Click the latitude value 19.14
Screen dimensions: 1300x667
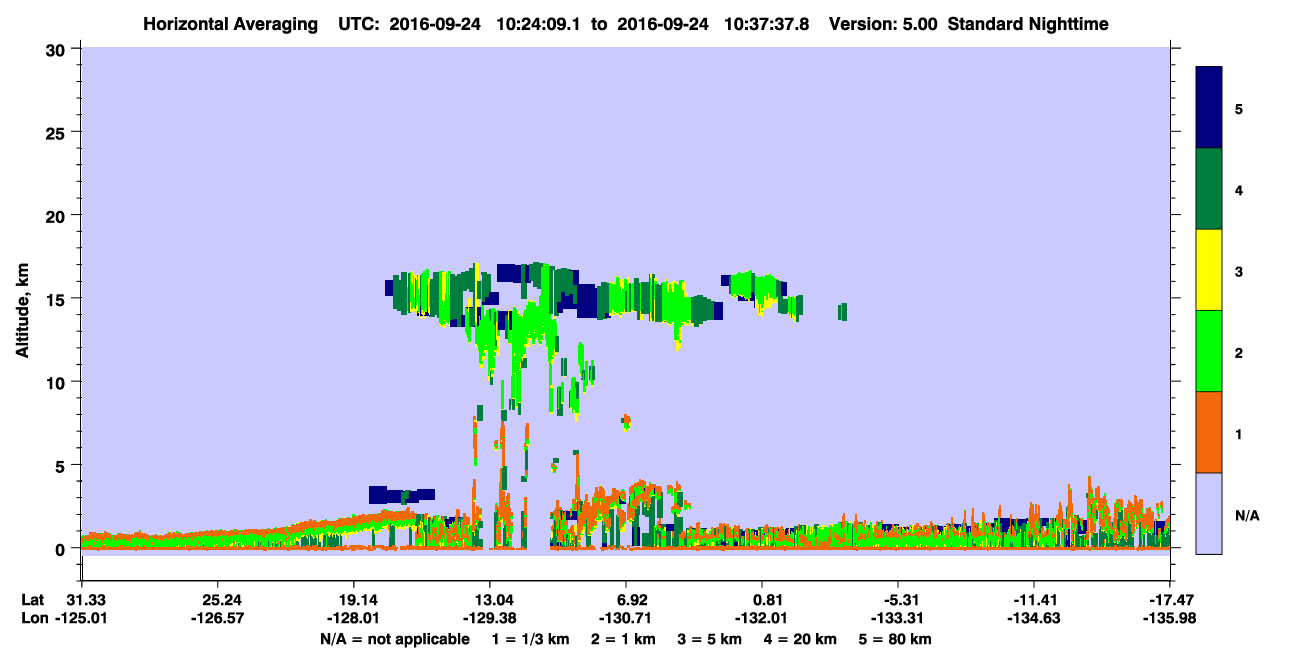[x=353, y=600]
